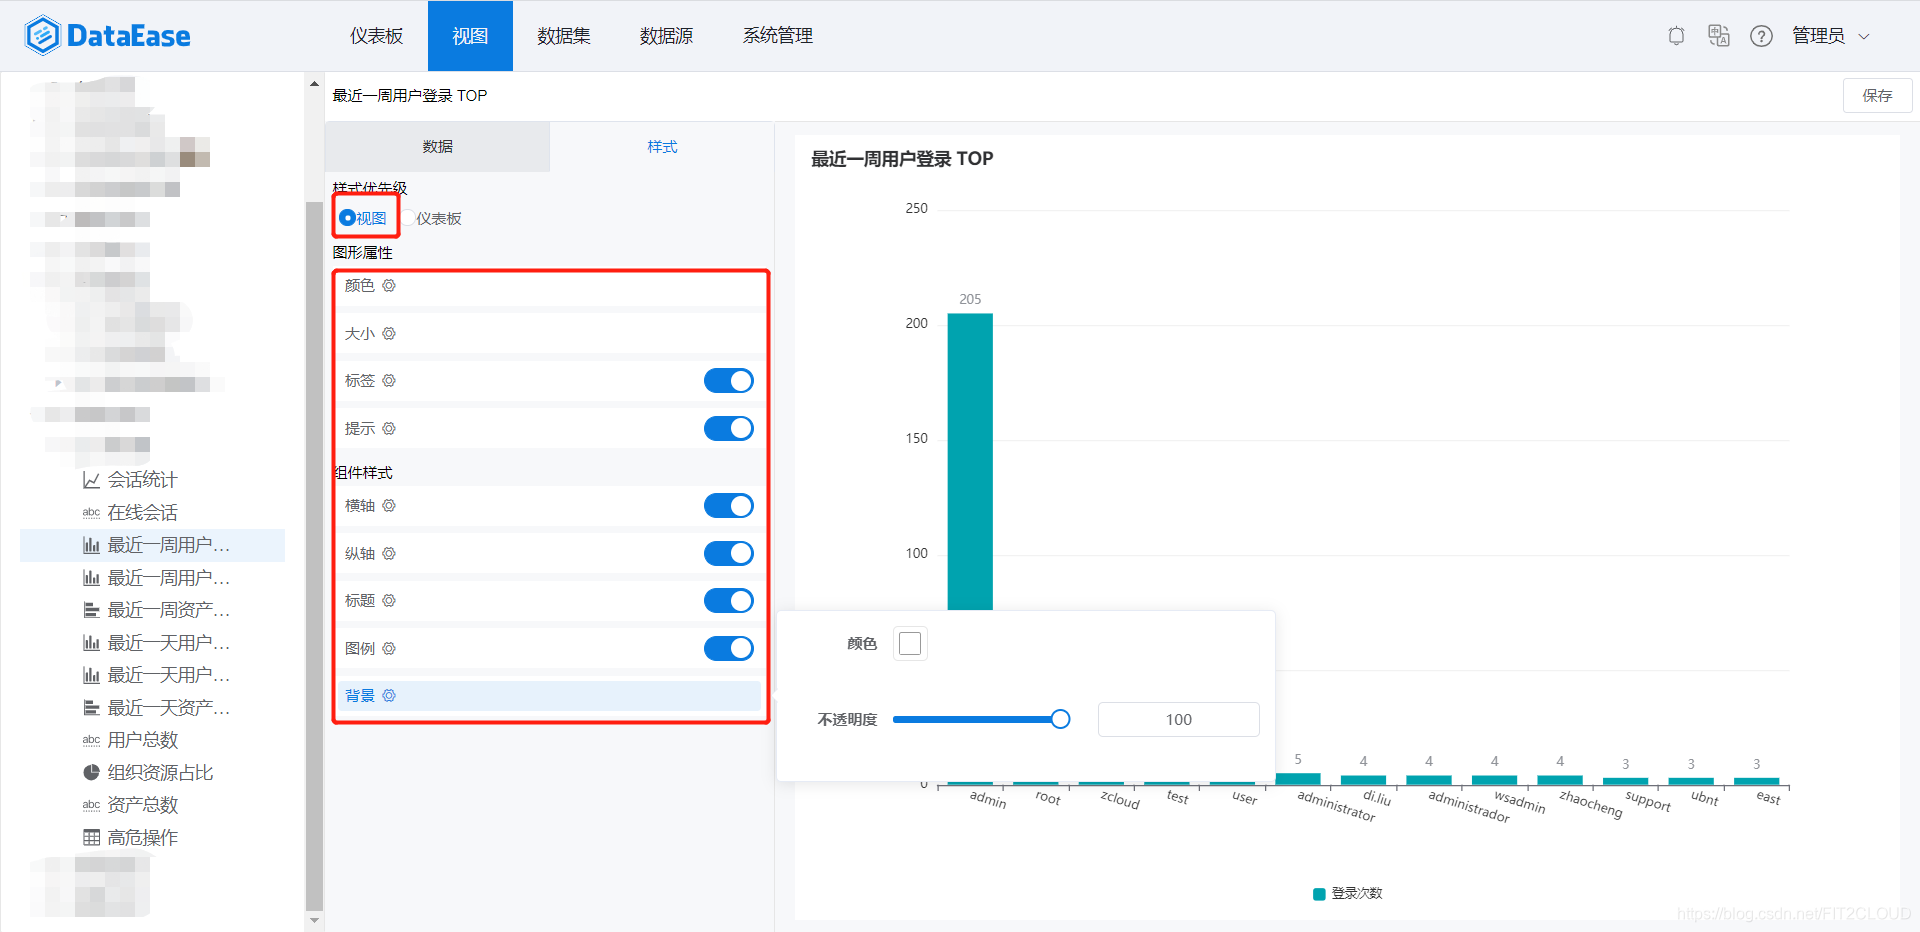Open 在线会话 in the view tree

142,513
